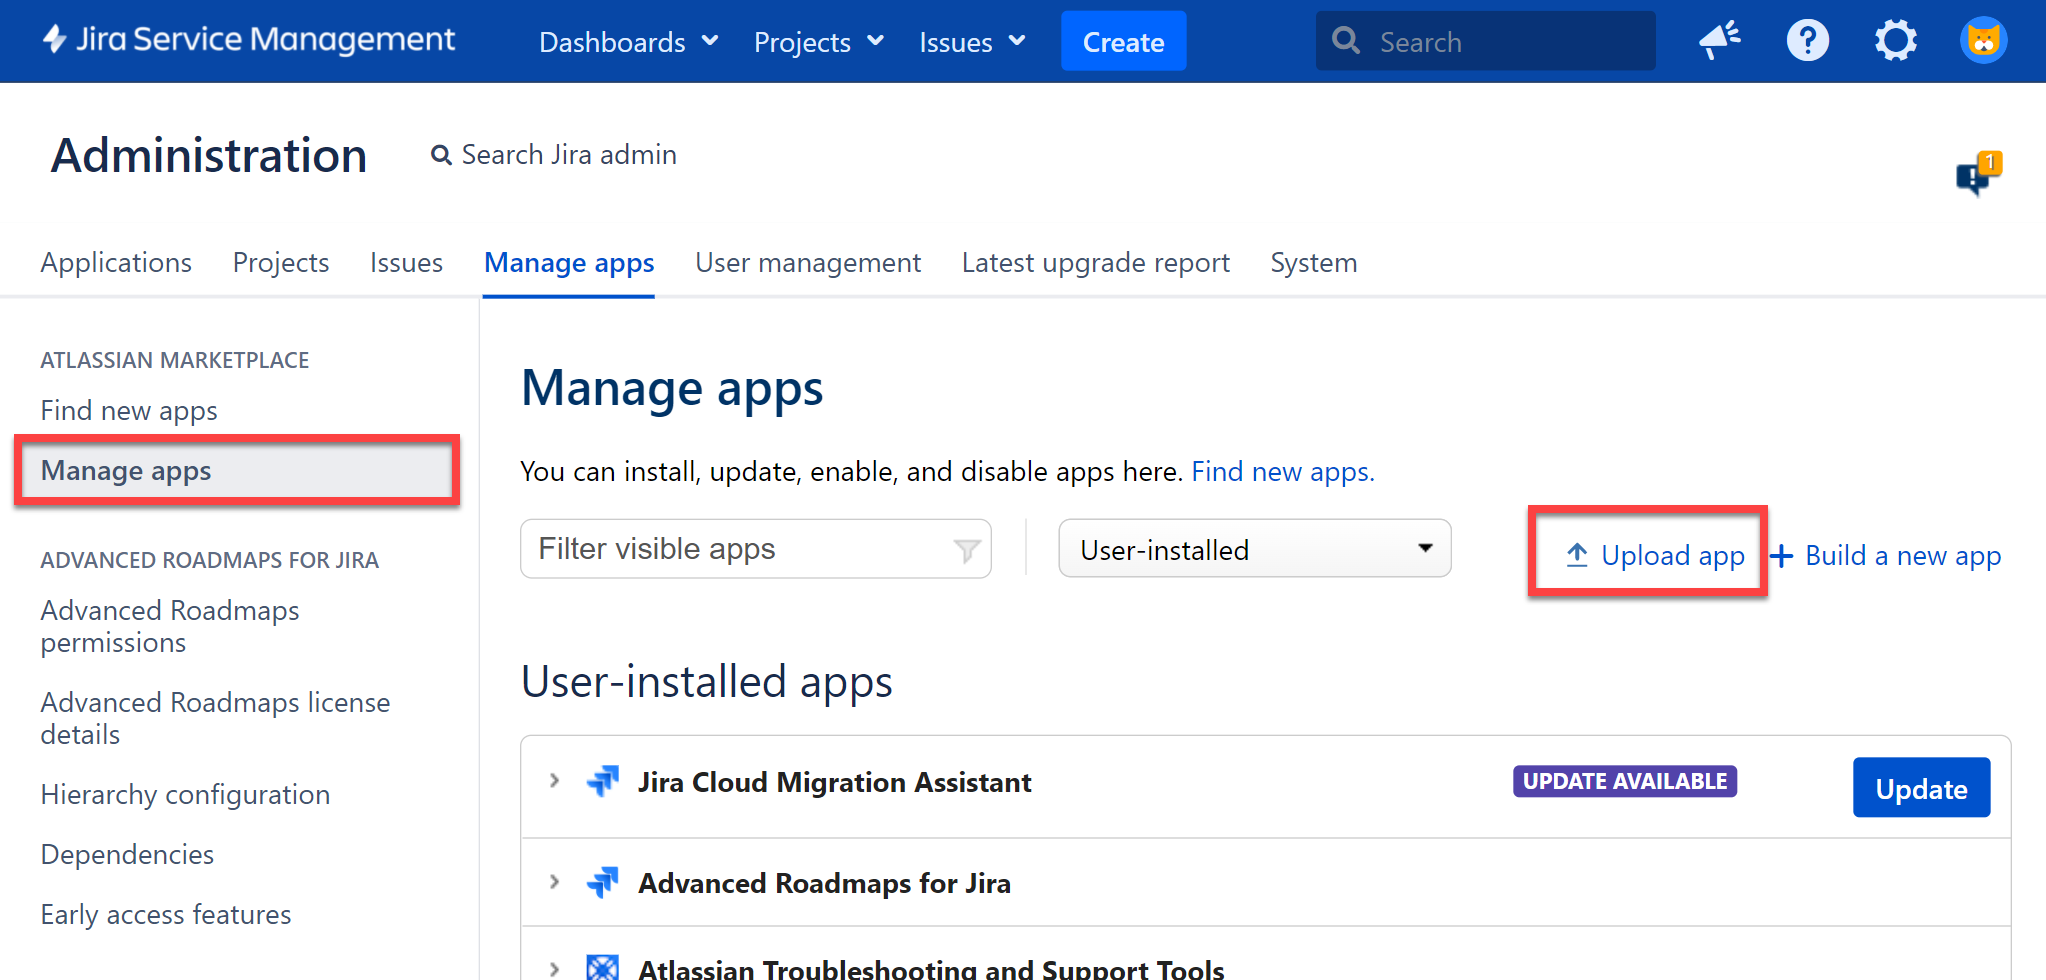Open Dependencies in the sidebar
The height and width of the screenshot is (980, 2046).
[x=127, y=854]
